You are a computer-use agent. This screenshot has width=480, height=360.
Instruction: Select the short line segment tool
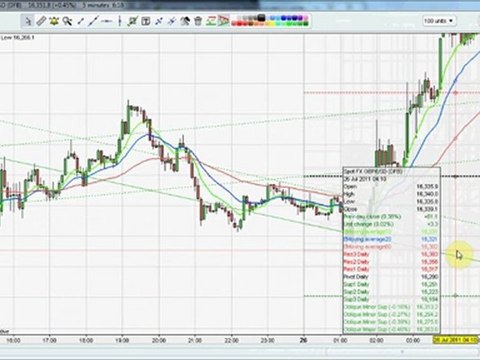(80, 21)
